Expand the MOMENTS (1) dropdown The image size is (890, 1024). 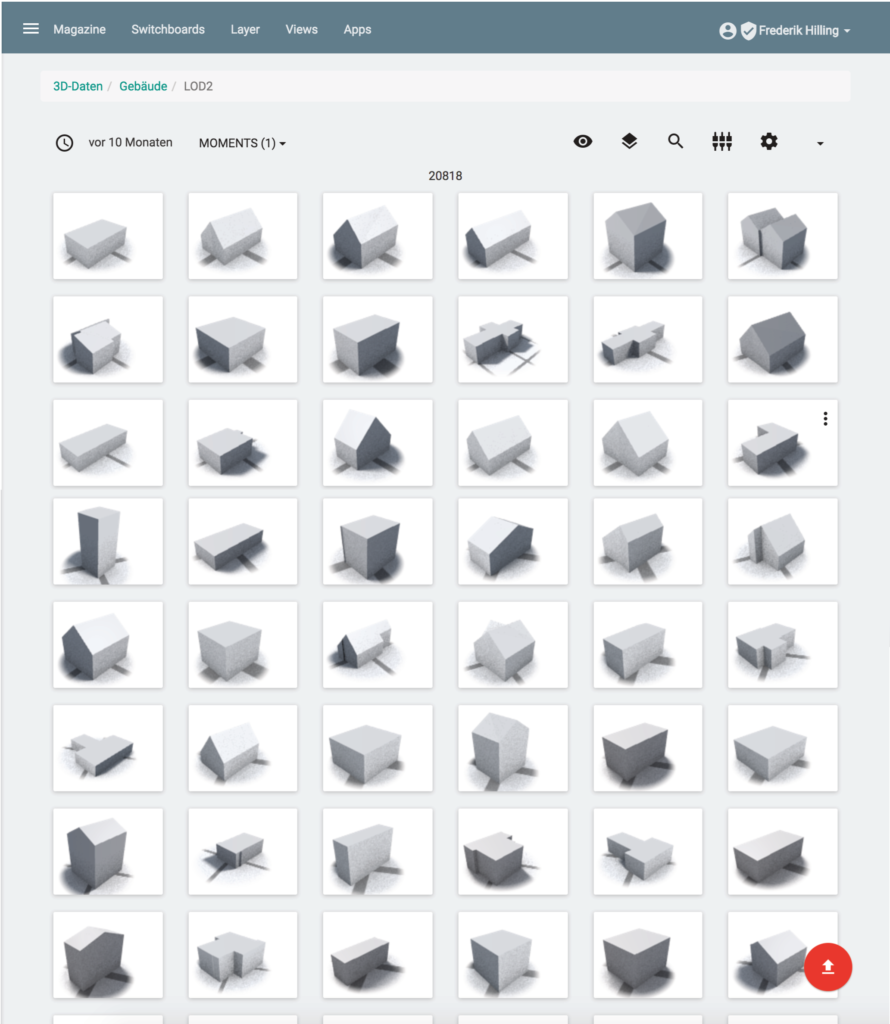(x=242, y=143)
